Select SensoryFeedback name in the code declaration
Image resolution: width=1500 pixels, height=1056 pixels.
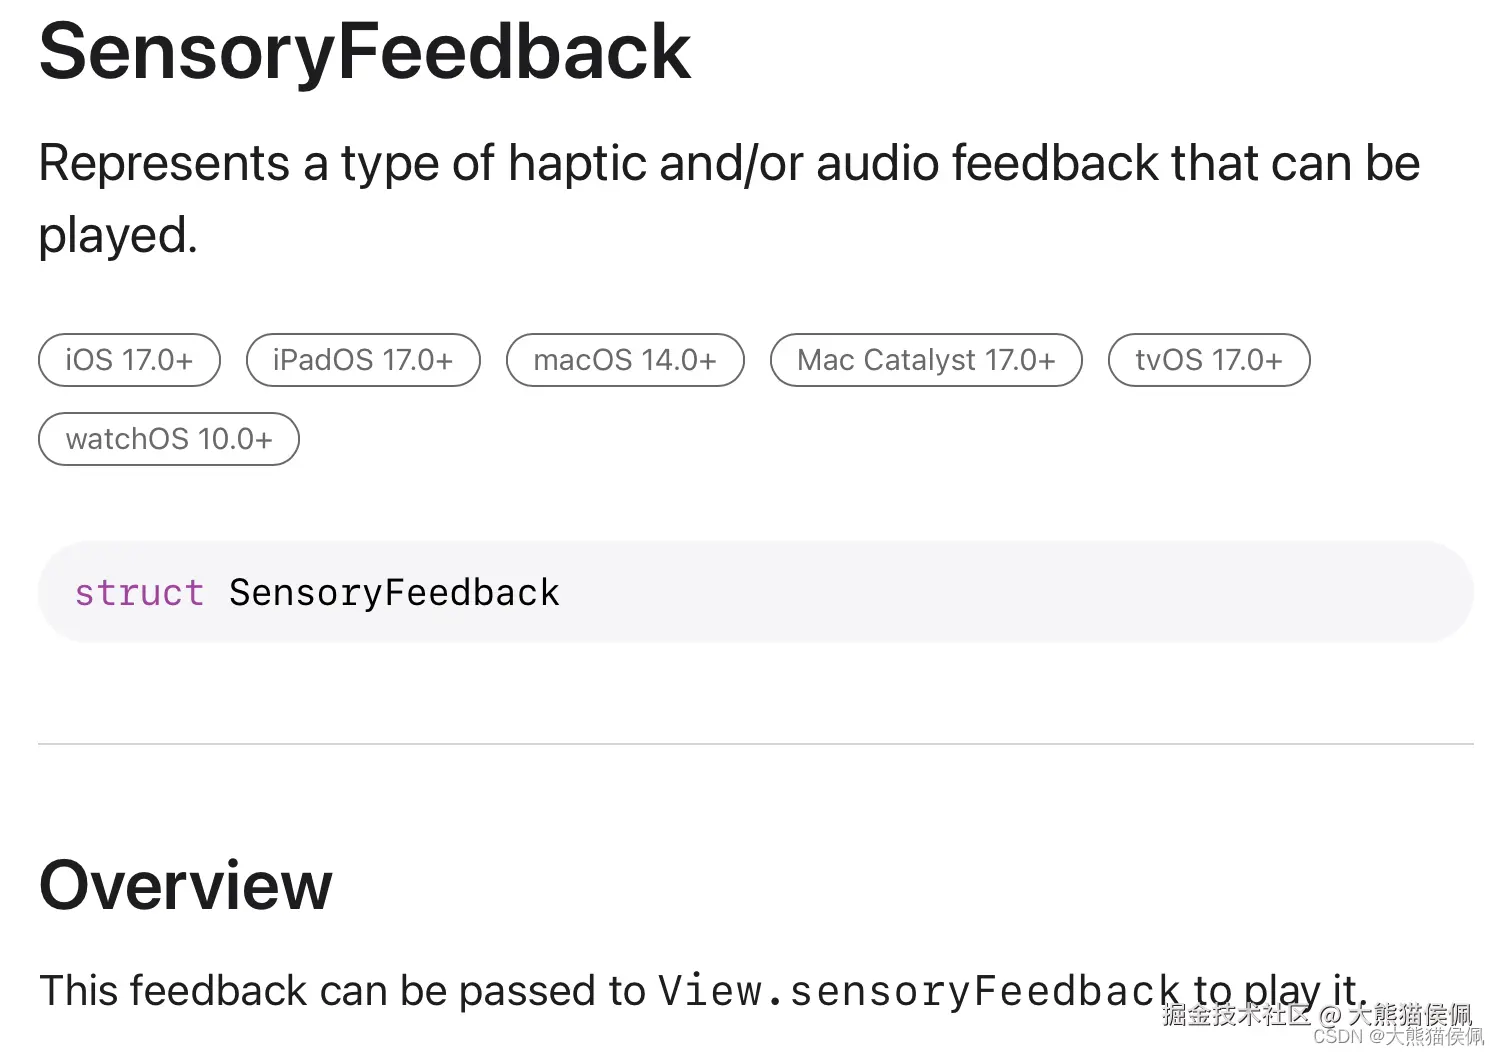pyautogui.click(x=394, y=593)
